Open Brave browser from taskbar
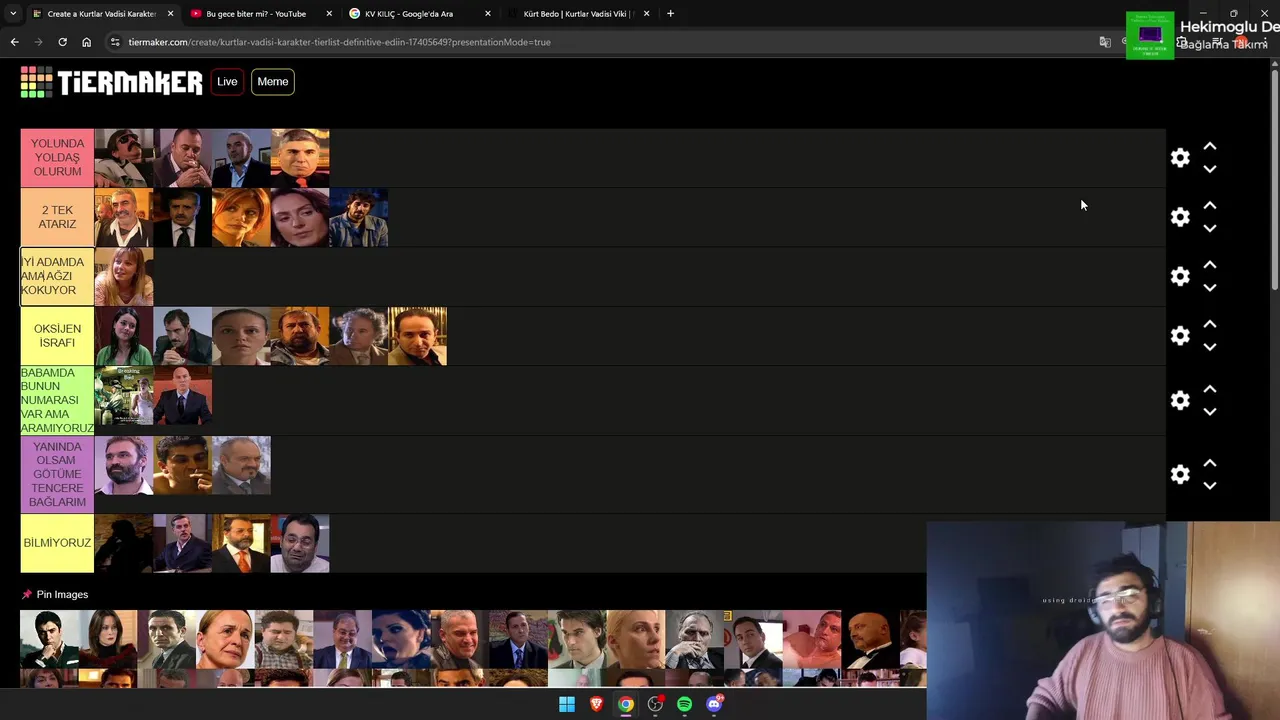Screen dimensions: 1280x720 [596, 704]
